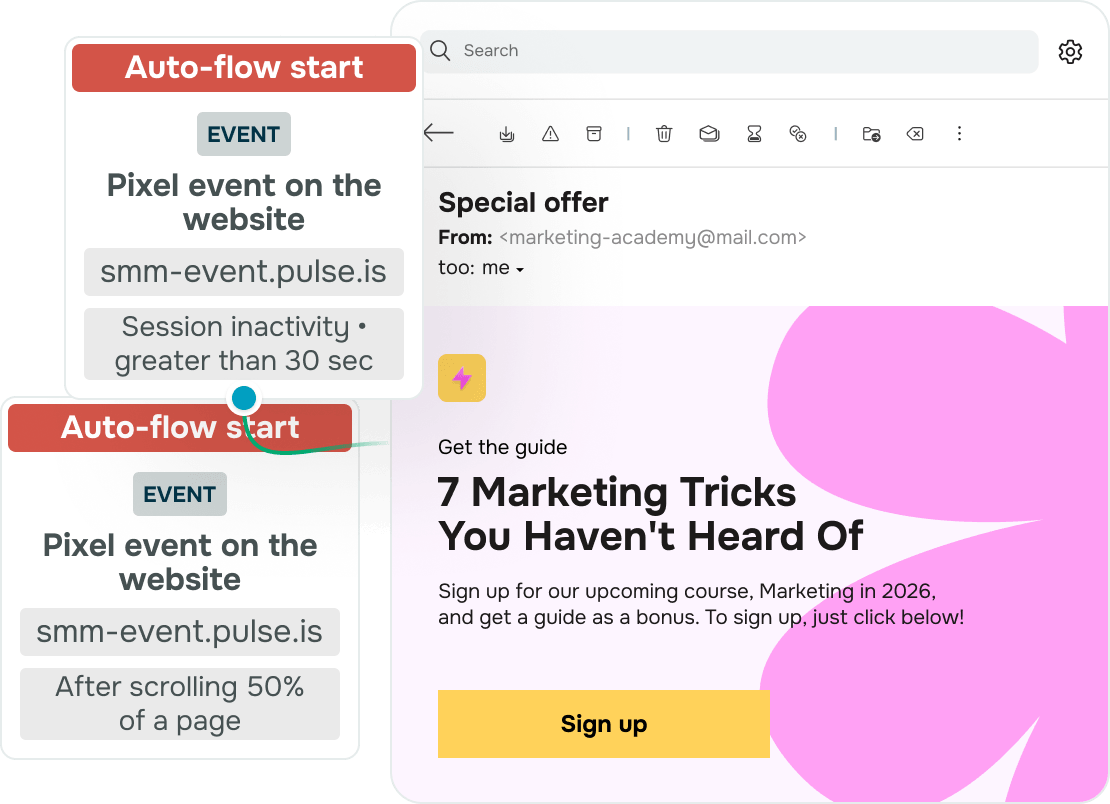Click the 'Session inactivity greater than 30 sec' condition

click(x=244, y=344)
